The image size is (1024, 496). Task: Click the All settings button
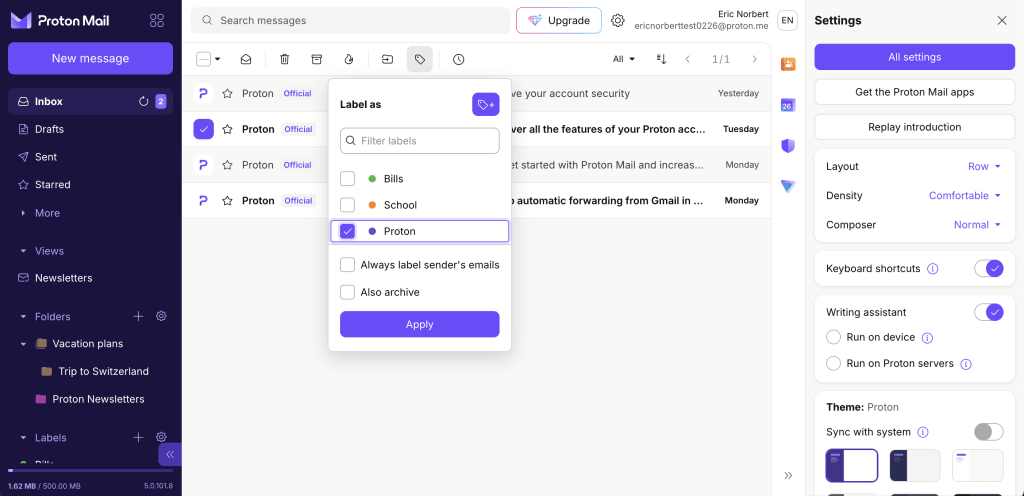tap(914, 57)
